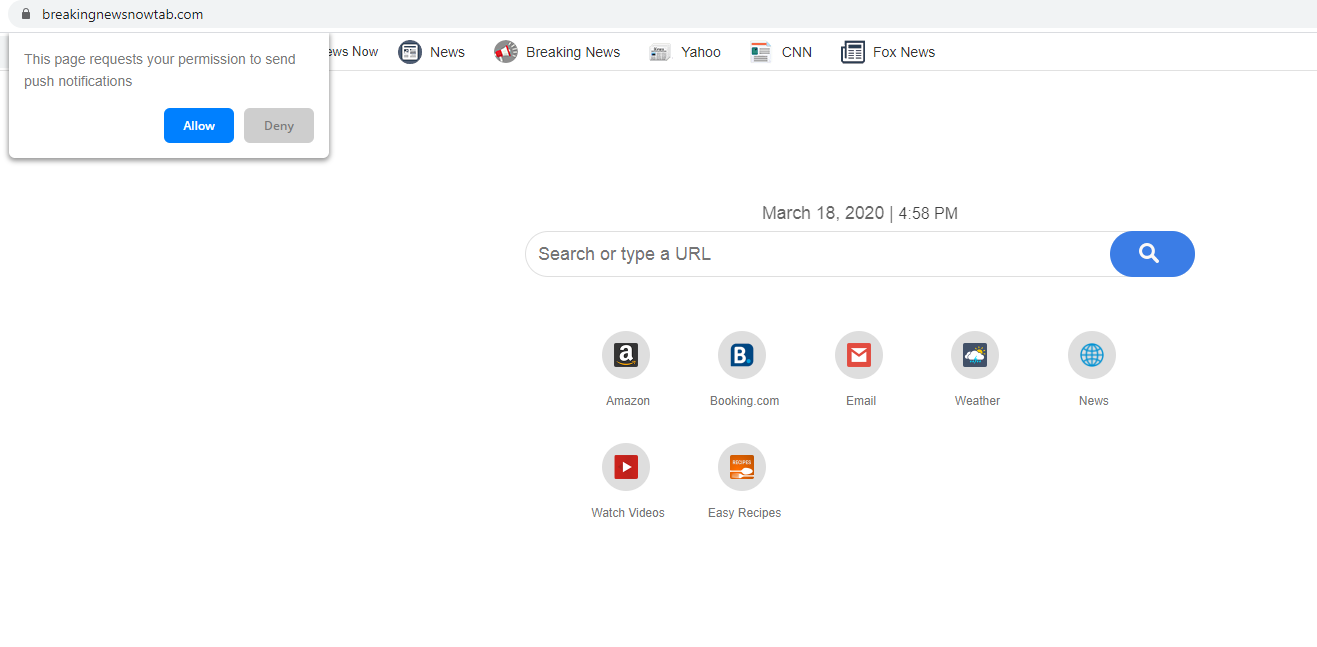Viewport: 1317px width, 647px height.
Task: Open the Booking.com shortcut icon
Action: point(742,355)
